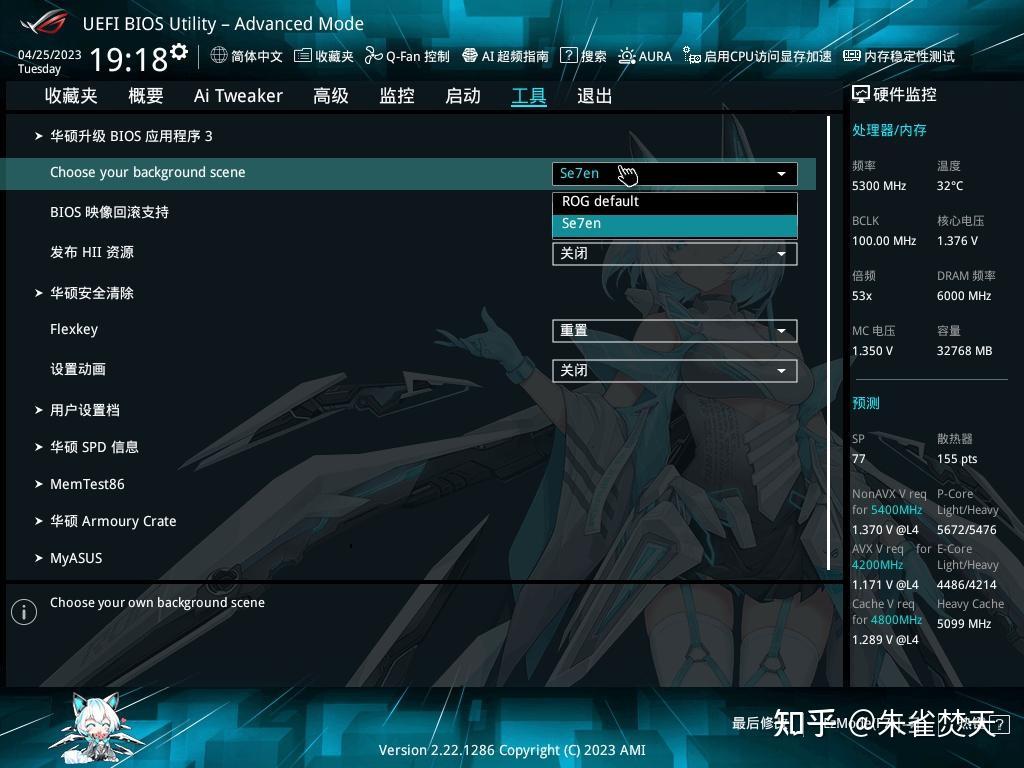
Task: Click the 04/25/2023 date
Action: (50, 55)
